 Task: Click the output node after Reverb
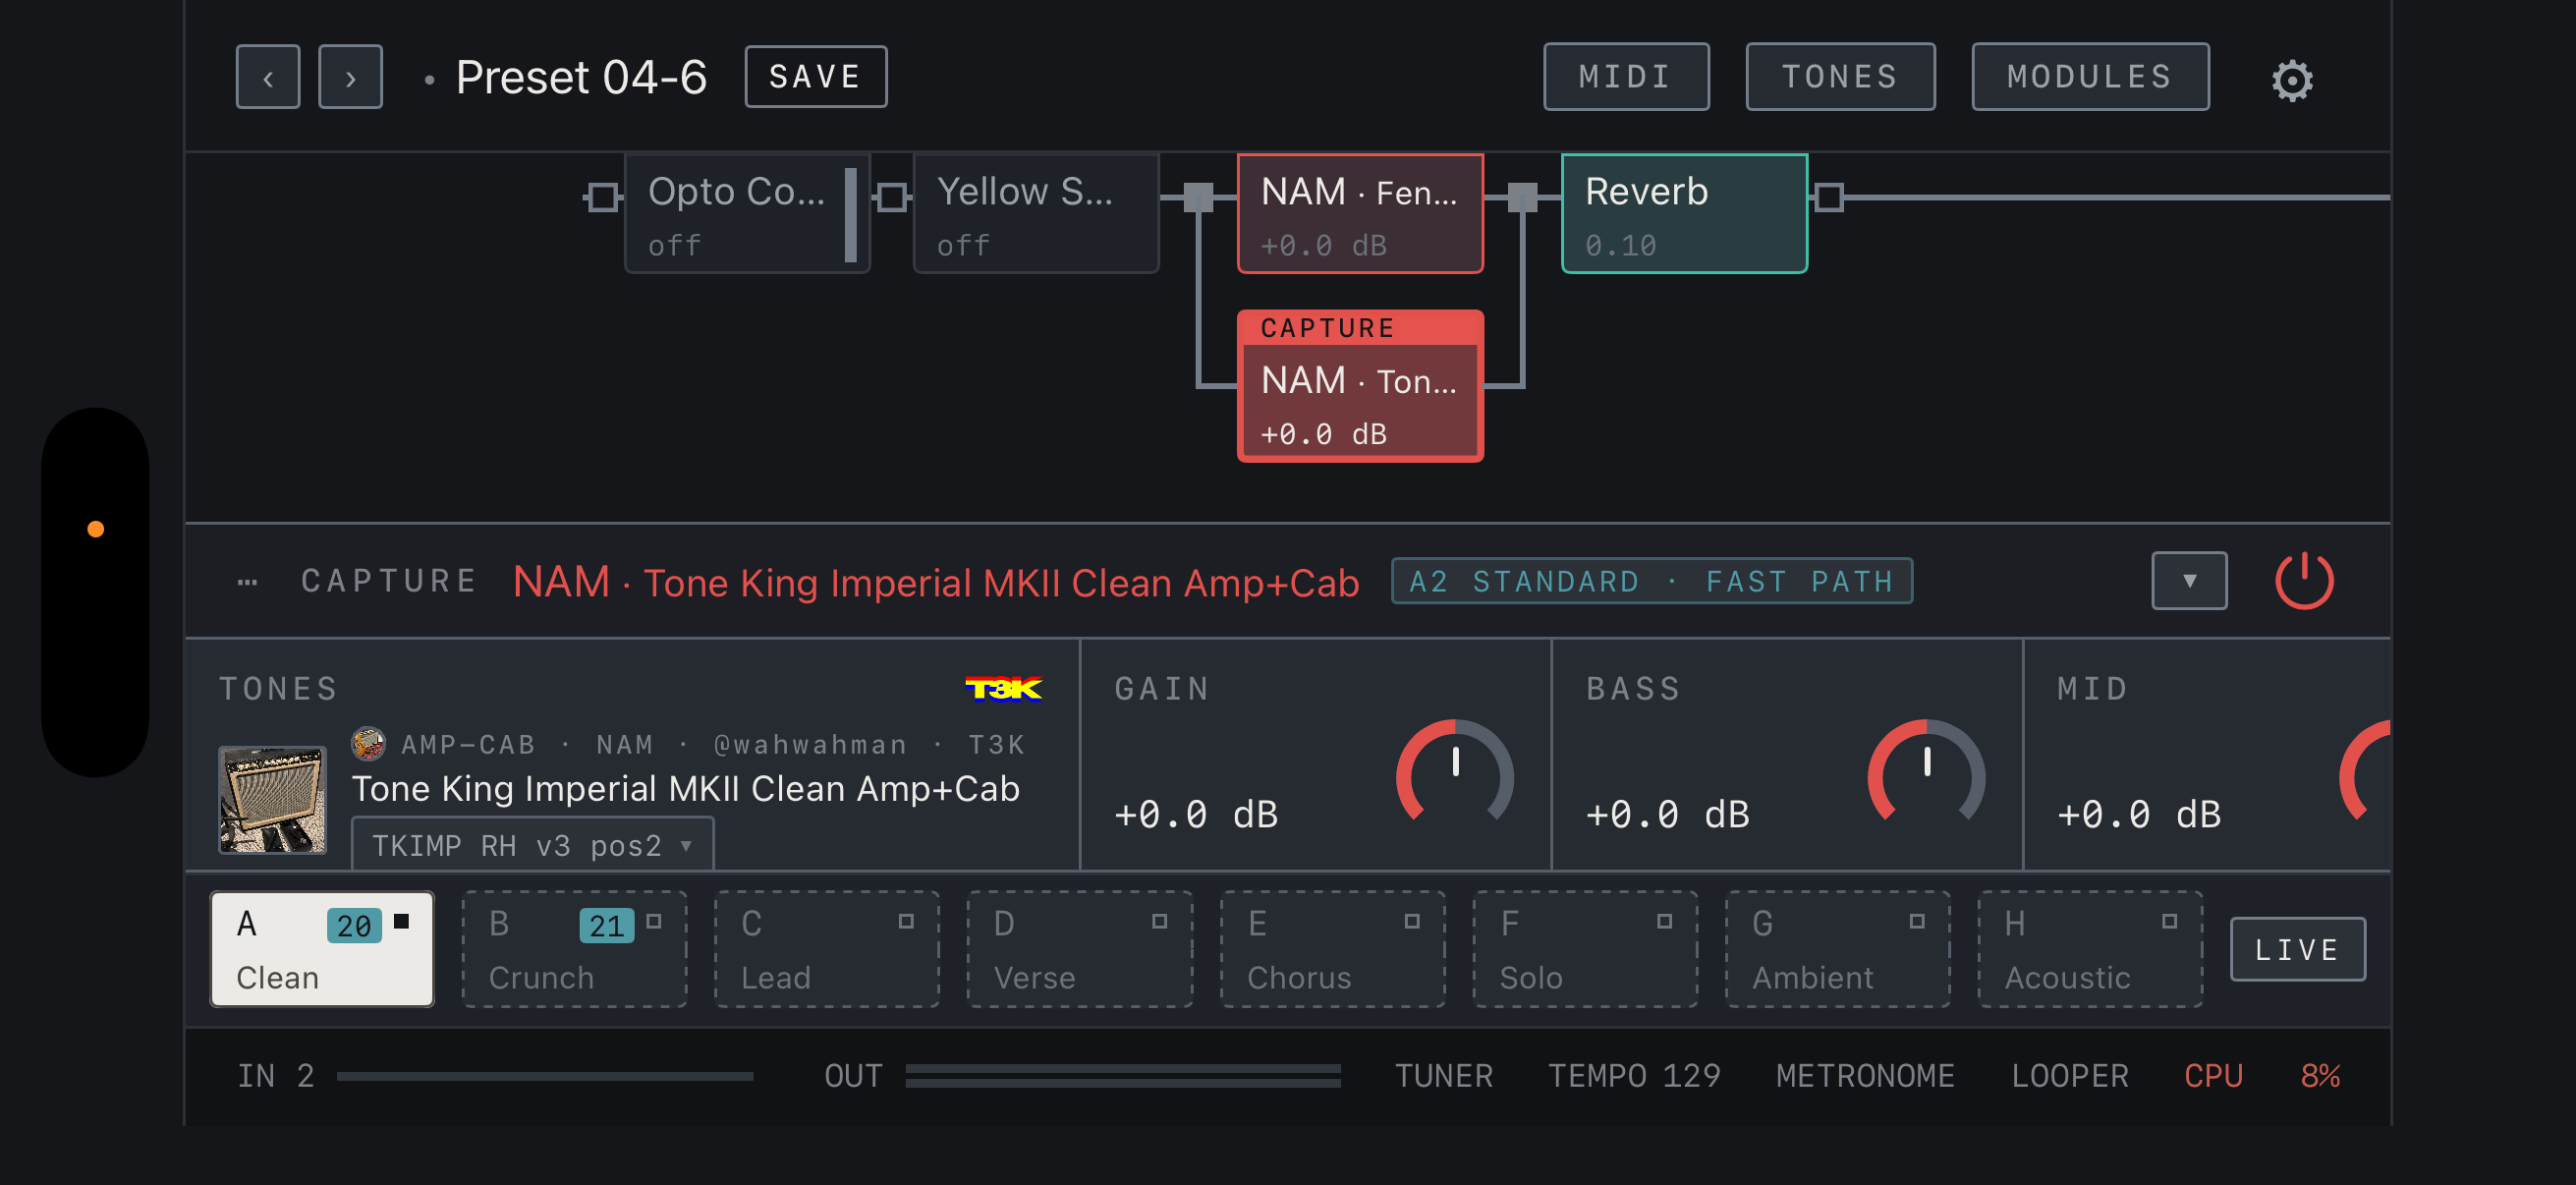coord(1828,197)
